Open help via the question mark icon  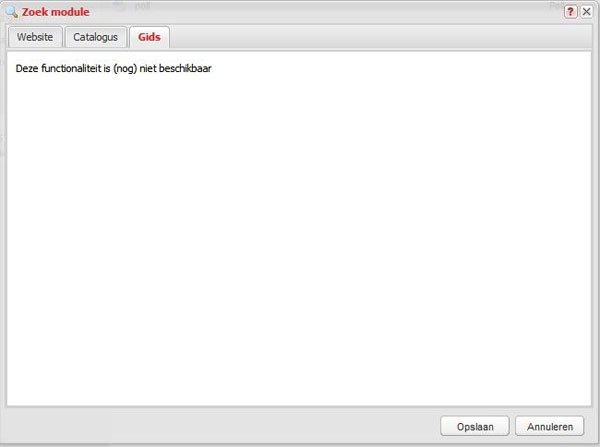click(x=570, y=12)
